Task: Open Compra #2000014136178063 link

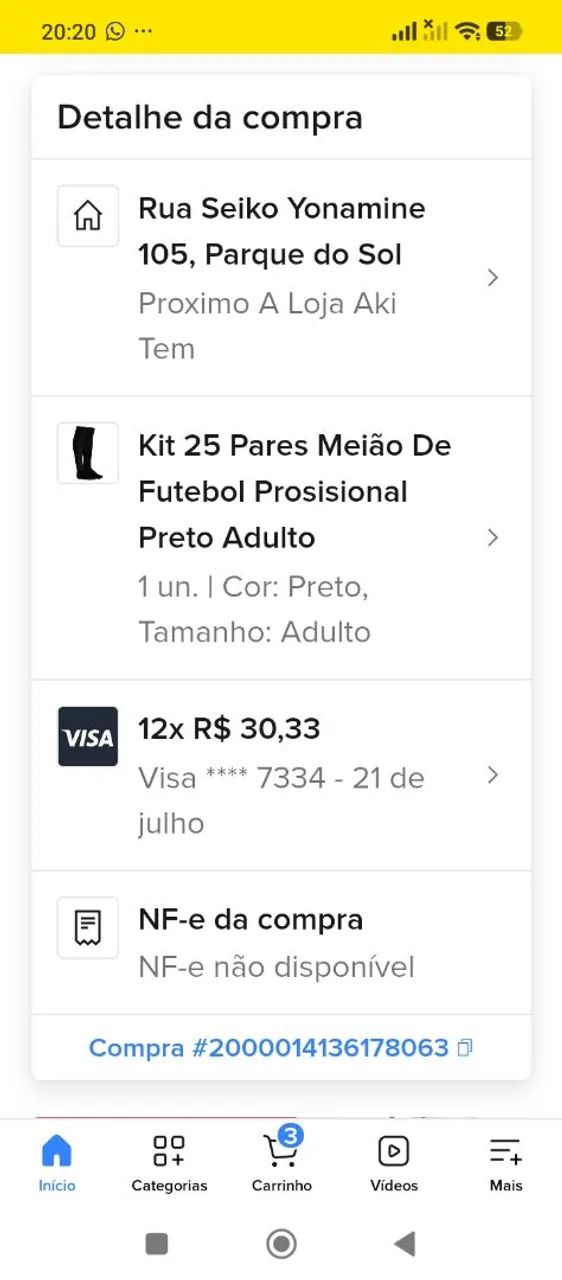Action: click(269, 1048)
